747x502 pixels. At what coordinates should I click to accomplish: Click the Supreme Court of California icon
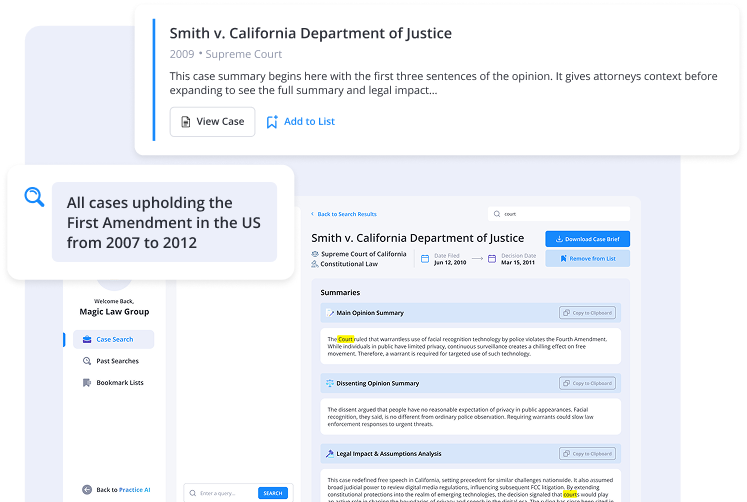point(315,254)
